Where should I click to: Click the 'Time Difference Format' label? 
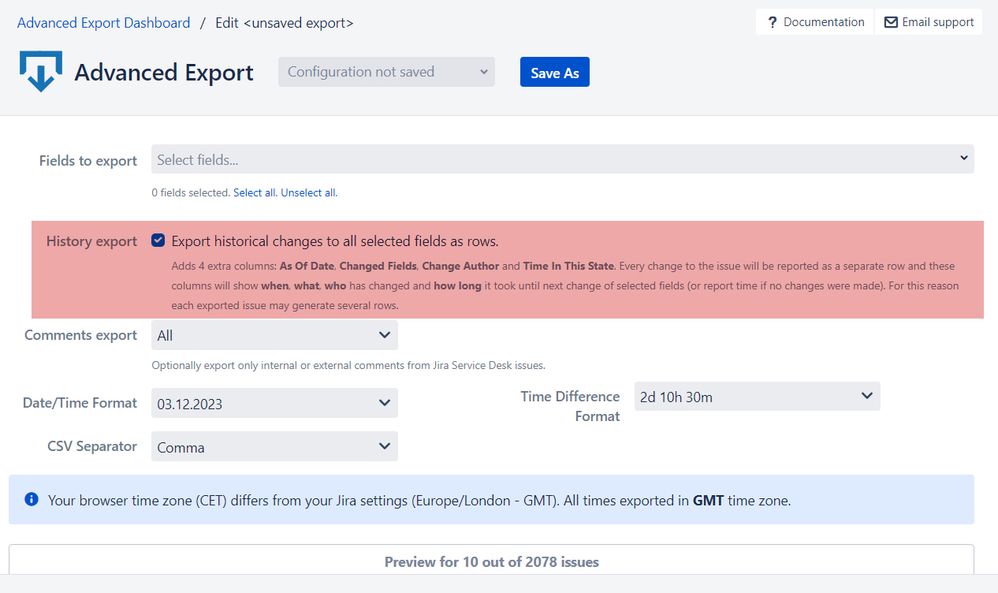pos(570,406)
